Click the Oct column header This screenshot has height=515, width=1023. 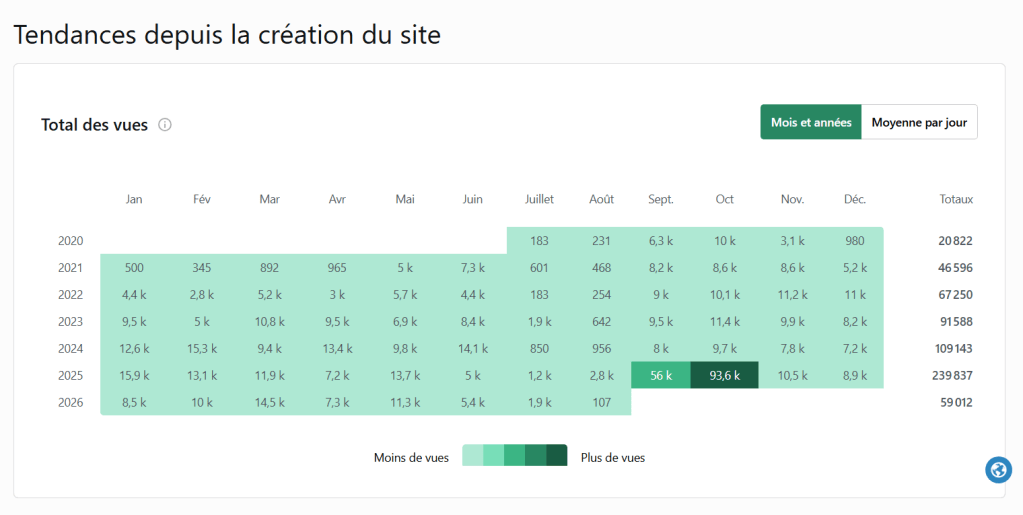[x=724, y=199]
